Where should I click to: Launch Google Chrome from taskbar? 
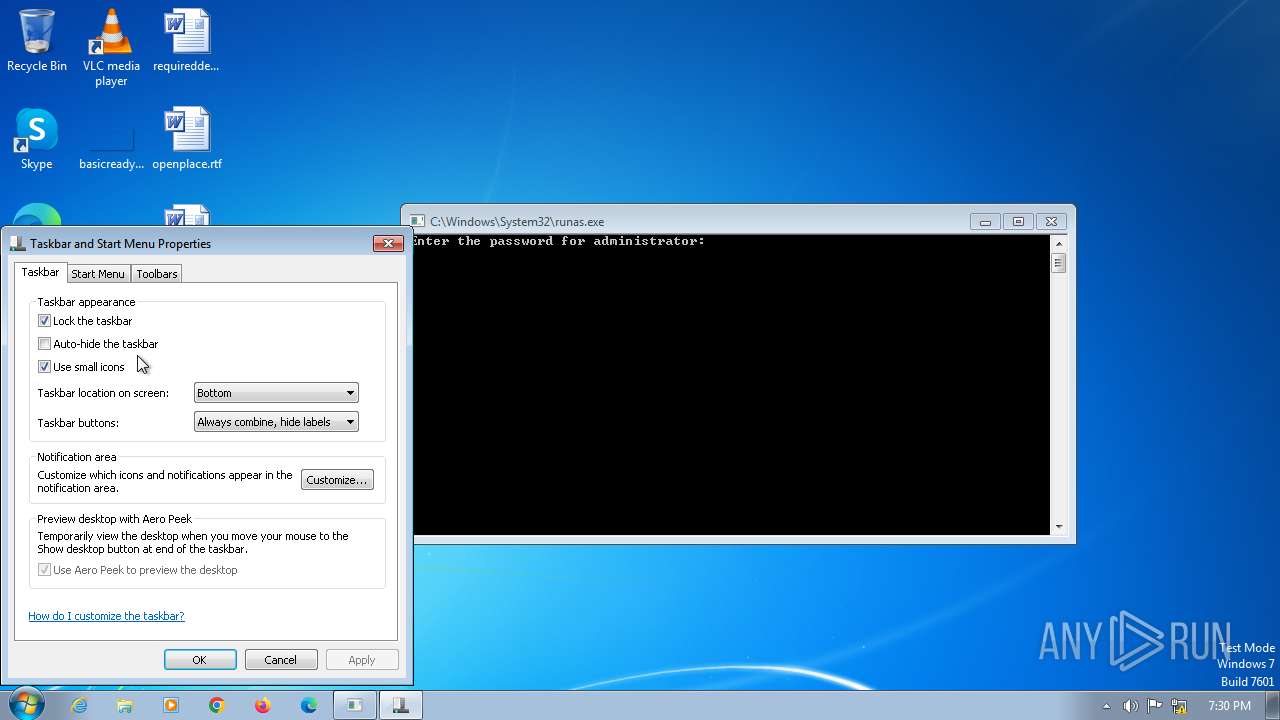click(x=217, y=705)
